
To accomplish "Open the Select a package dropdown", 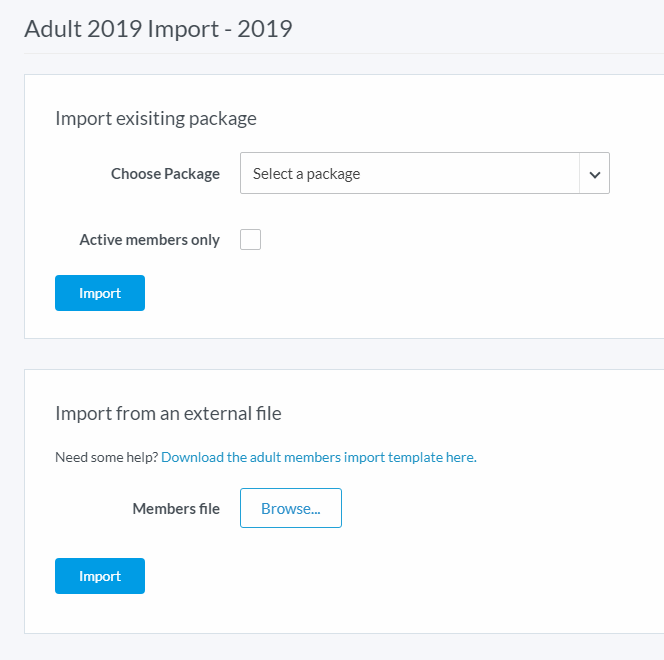I will point(410,173).
